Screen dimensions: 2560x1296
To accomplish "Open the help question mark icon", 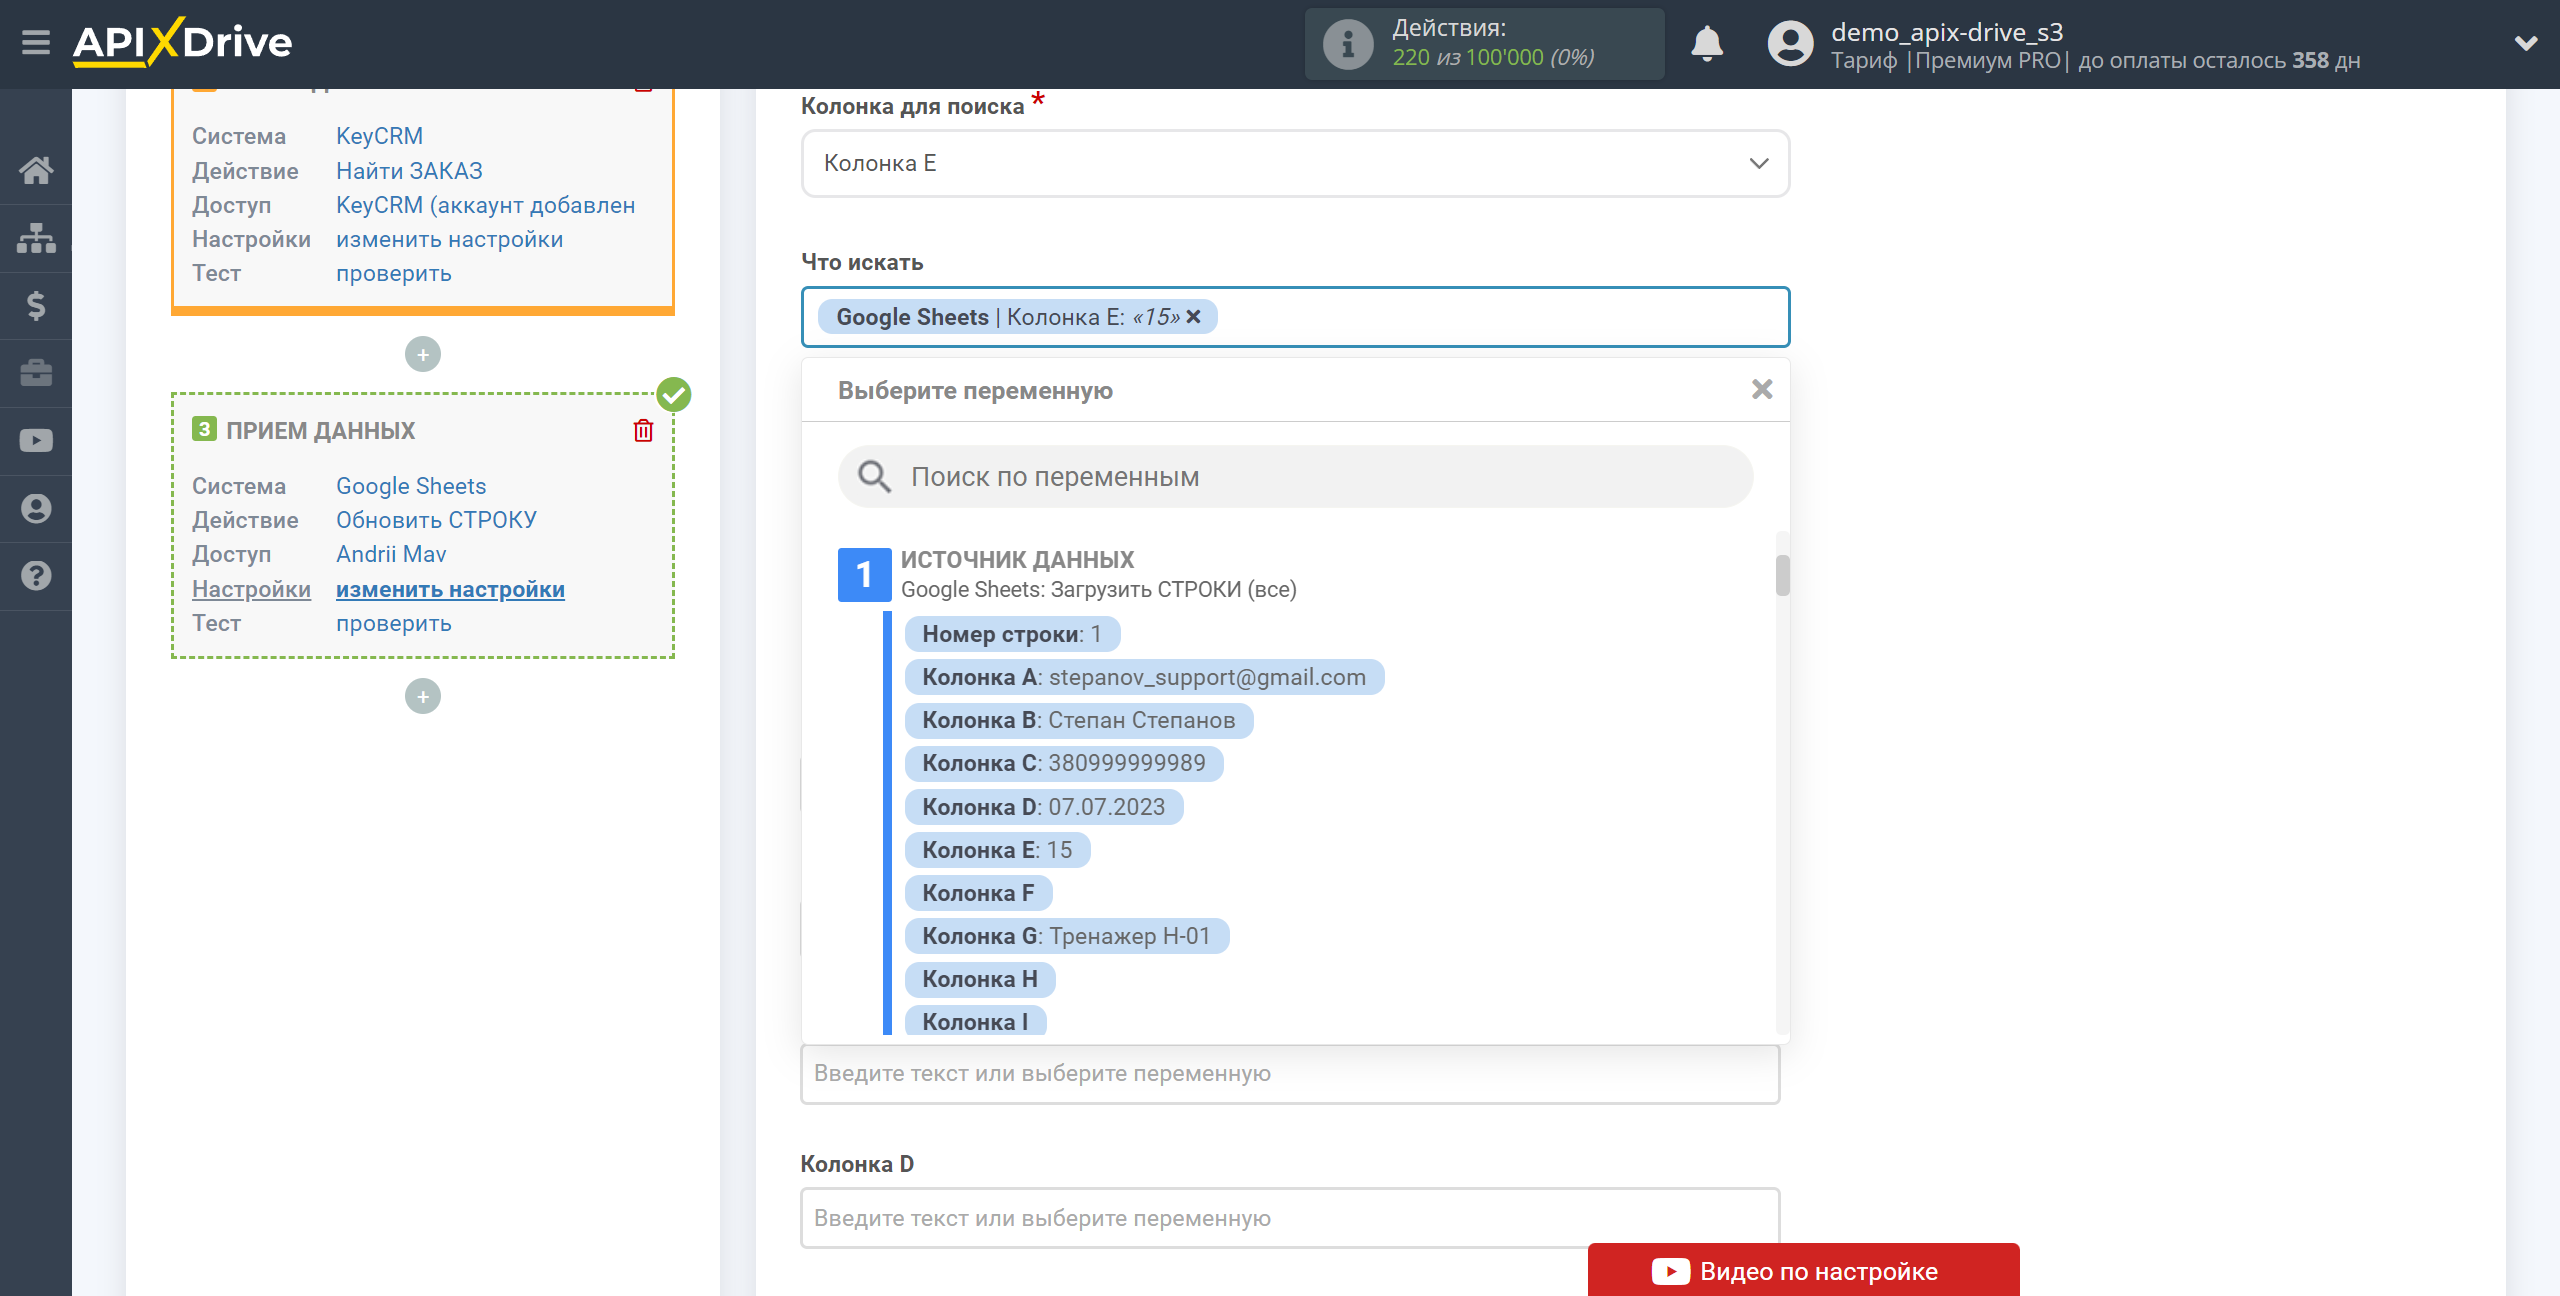I will (x=36, y=576).
